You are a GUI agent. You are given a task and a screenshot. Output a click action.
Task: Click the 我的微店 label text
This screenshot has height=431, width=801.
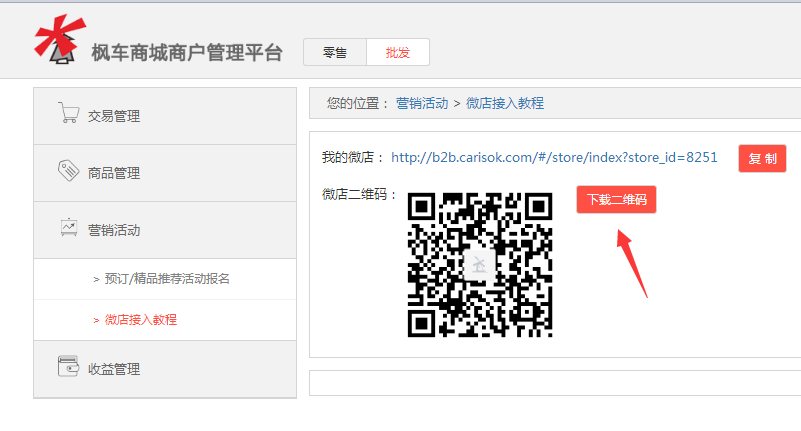[x=352, y=157]
